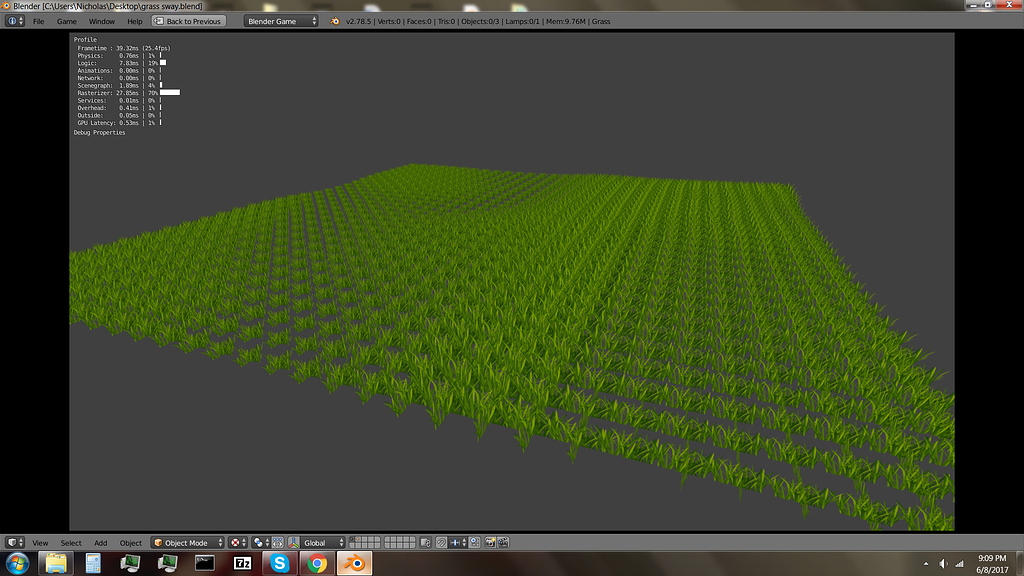The image size is (1024, 576).
Task: Open Command Prompt from the taskbar
Action: [x=205, y=563]
